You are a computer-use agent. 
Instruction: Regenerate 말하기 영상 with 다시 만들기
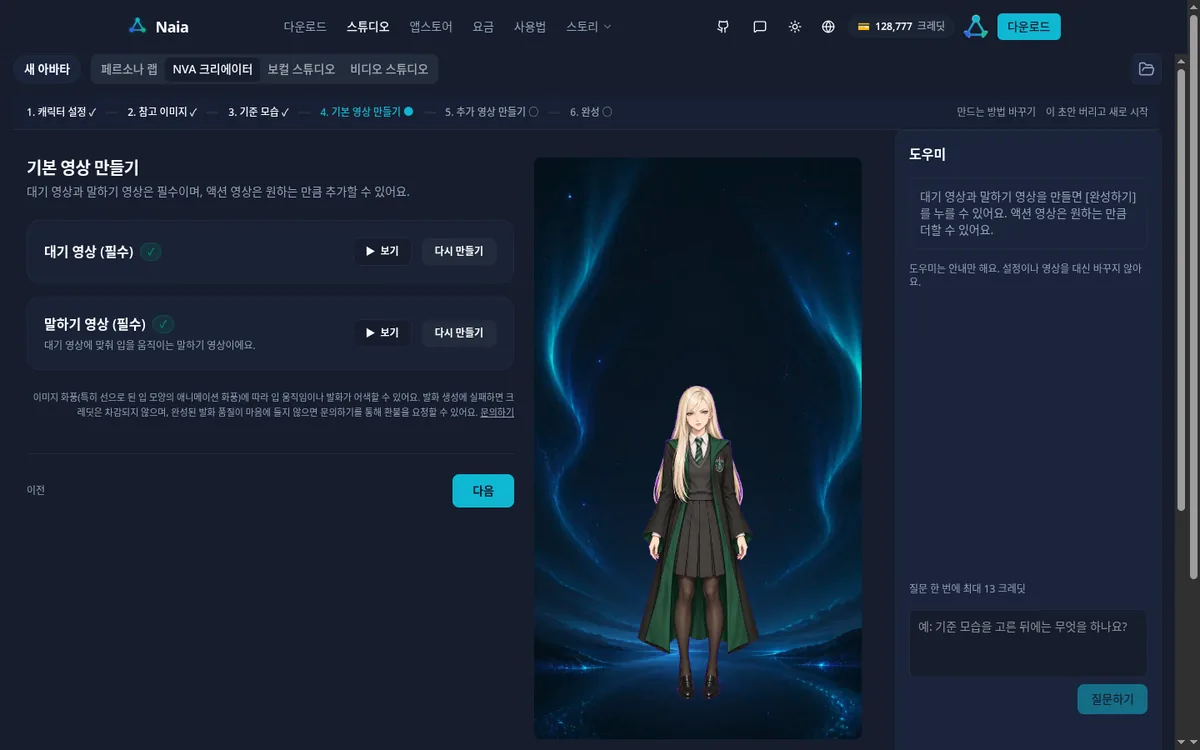pyautogui.click(x=459, y=333)
